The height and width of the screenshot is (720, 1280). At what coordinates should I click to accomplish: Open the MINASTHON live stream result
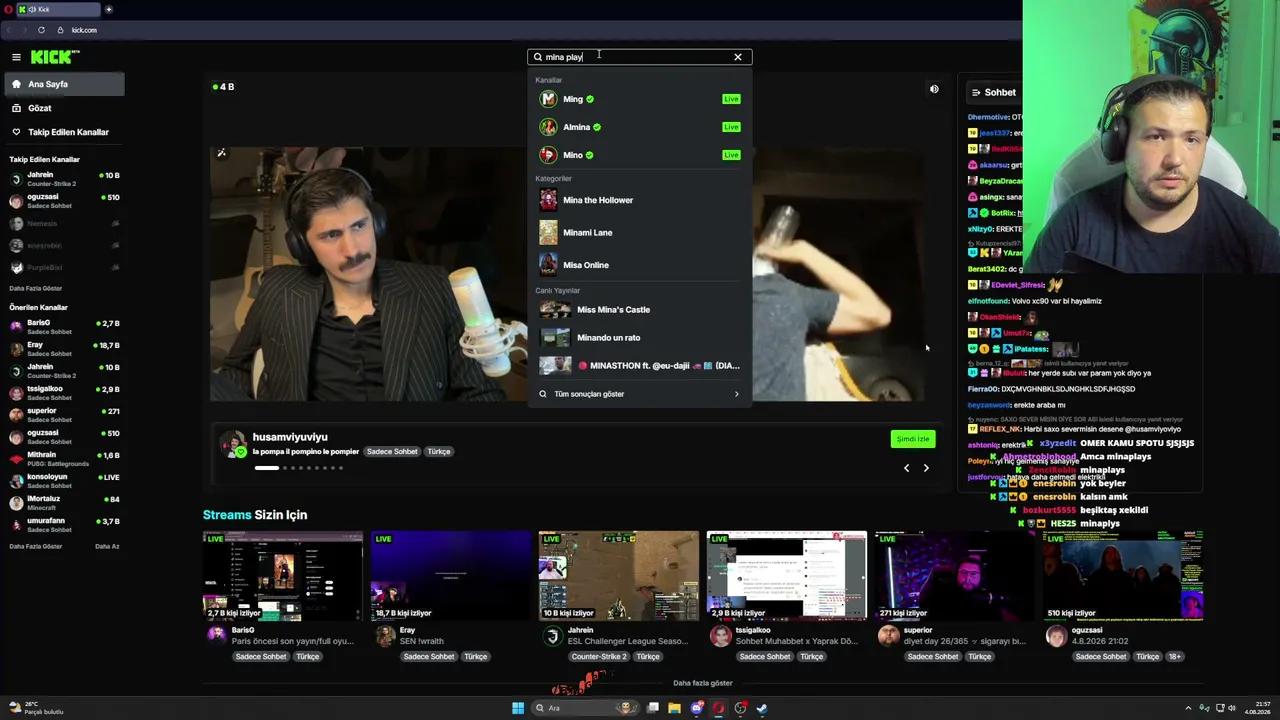coord(640,366)
